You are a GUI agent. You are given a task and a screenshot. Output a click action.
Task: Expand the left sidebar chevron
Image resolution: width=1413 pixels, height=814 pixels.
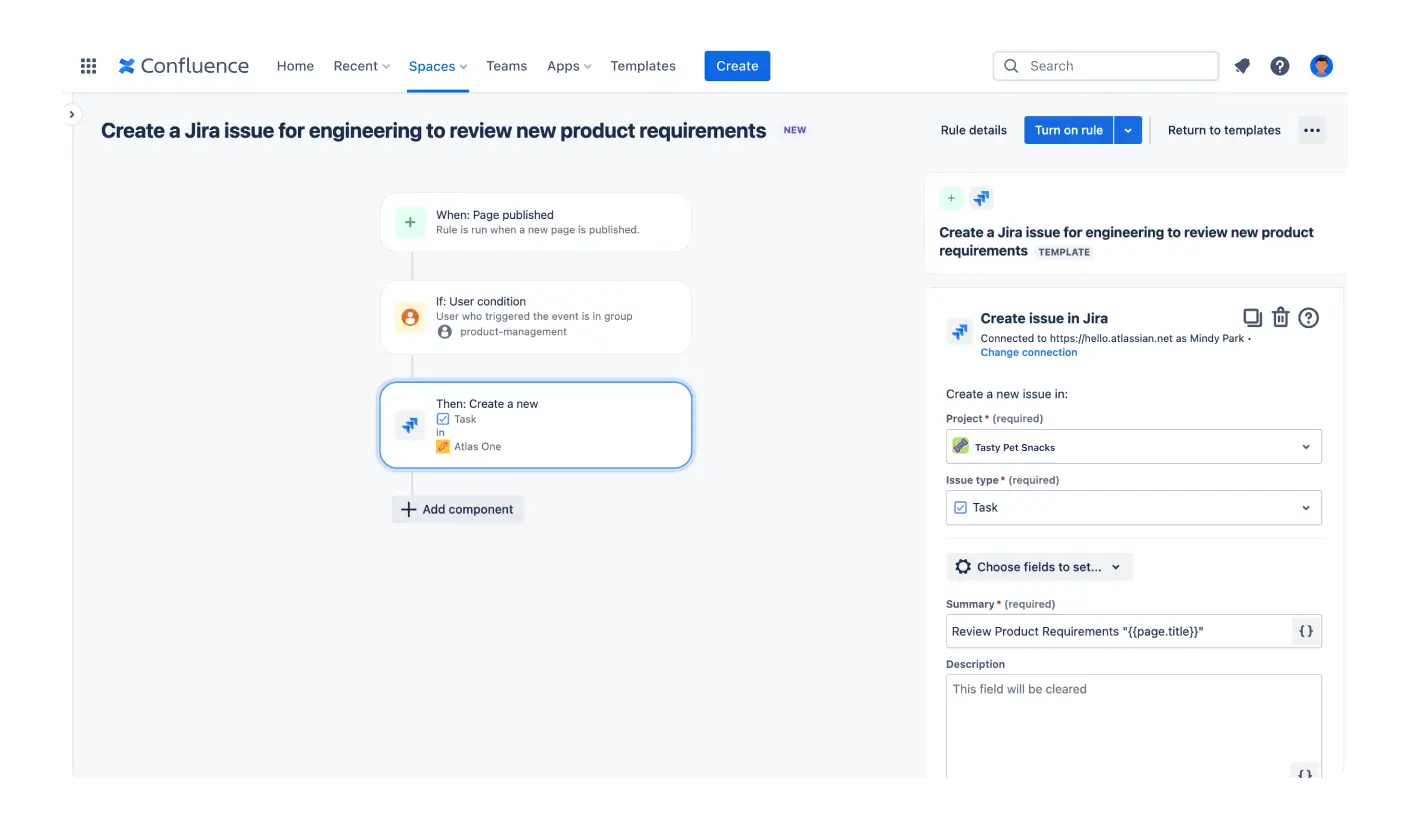click(x=72, y=114)
